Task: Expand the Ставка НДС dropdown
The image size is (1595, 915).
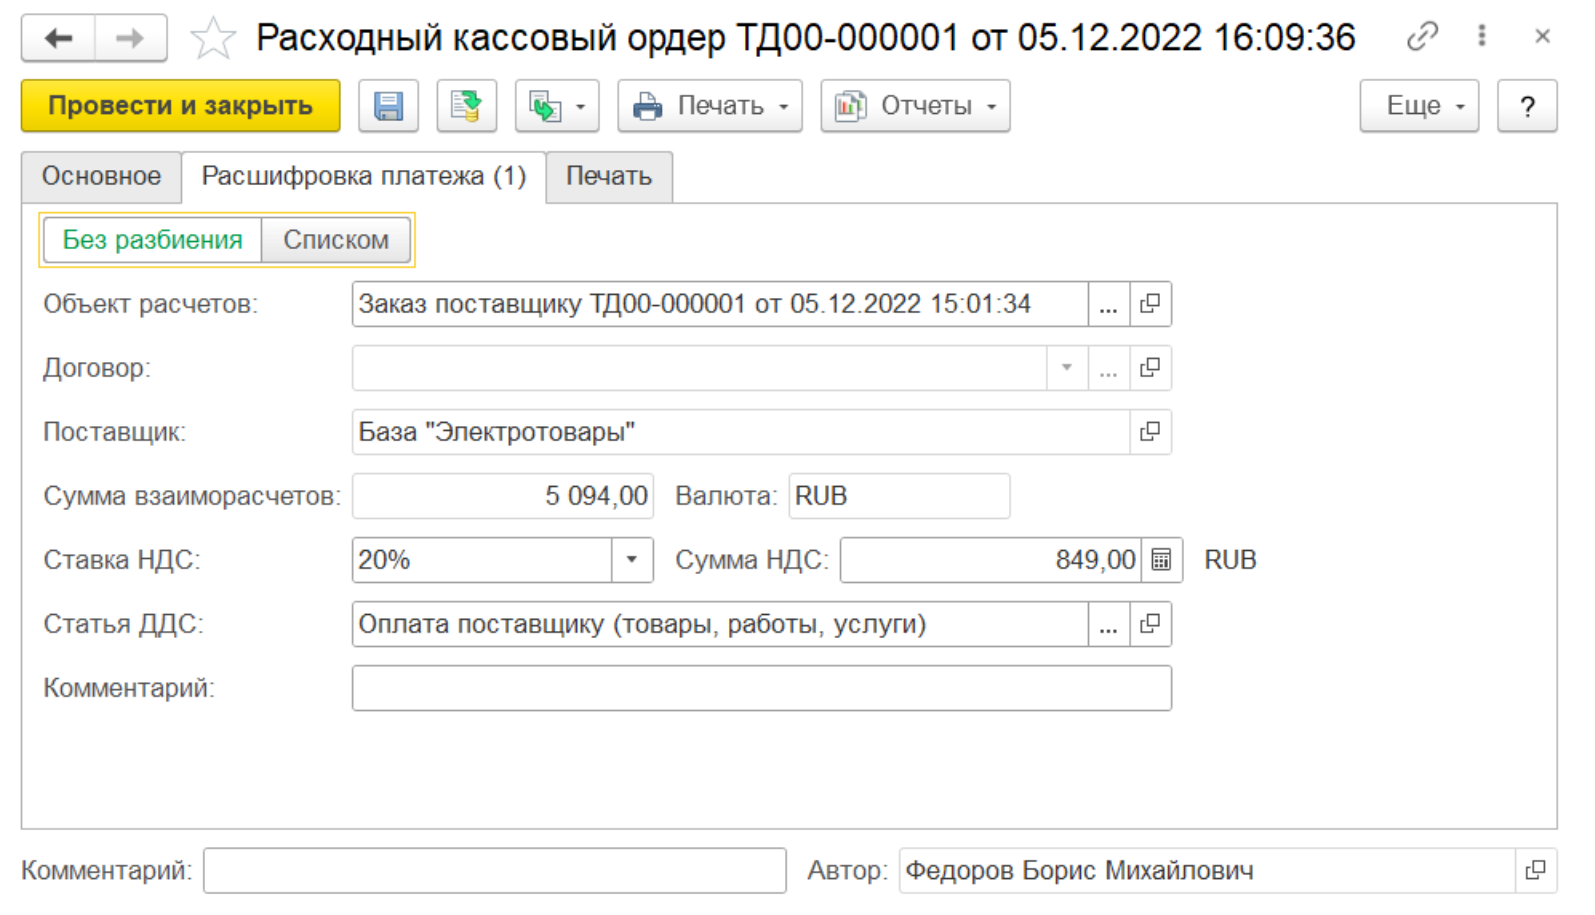Action: 632,560
